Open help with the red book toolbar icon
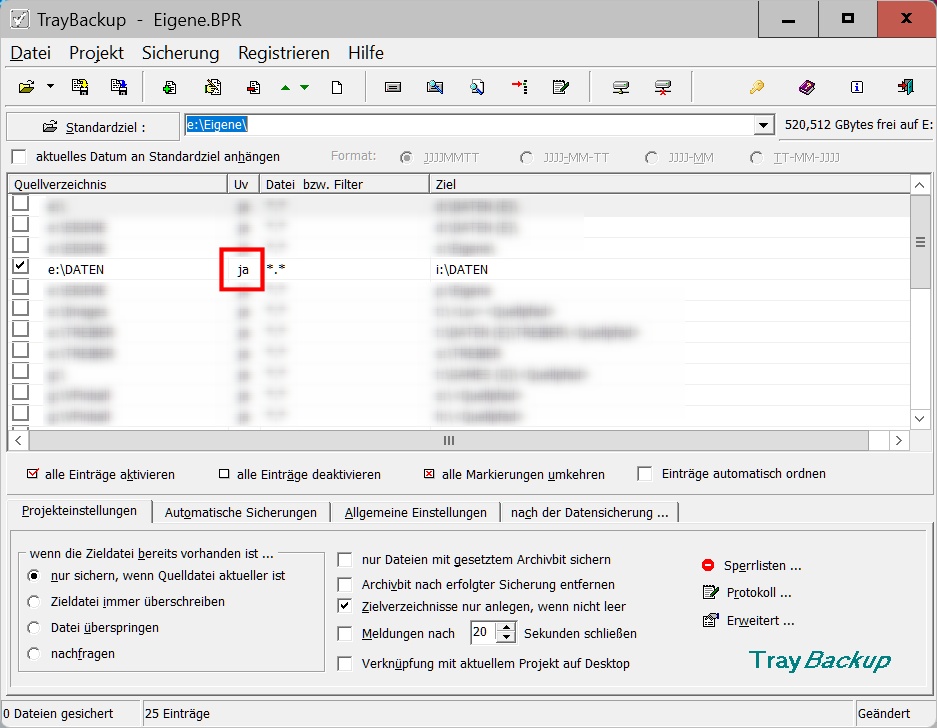Viewport: 937px width, 728px height. pyautogui.click(x=808, y=87)
